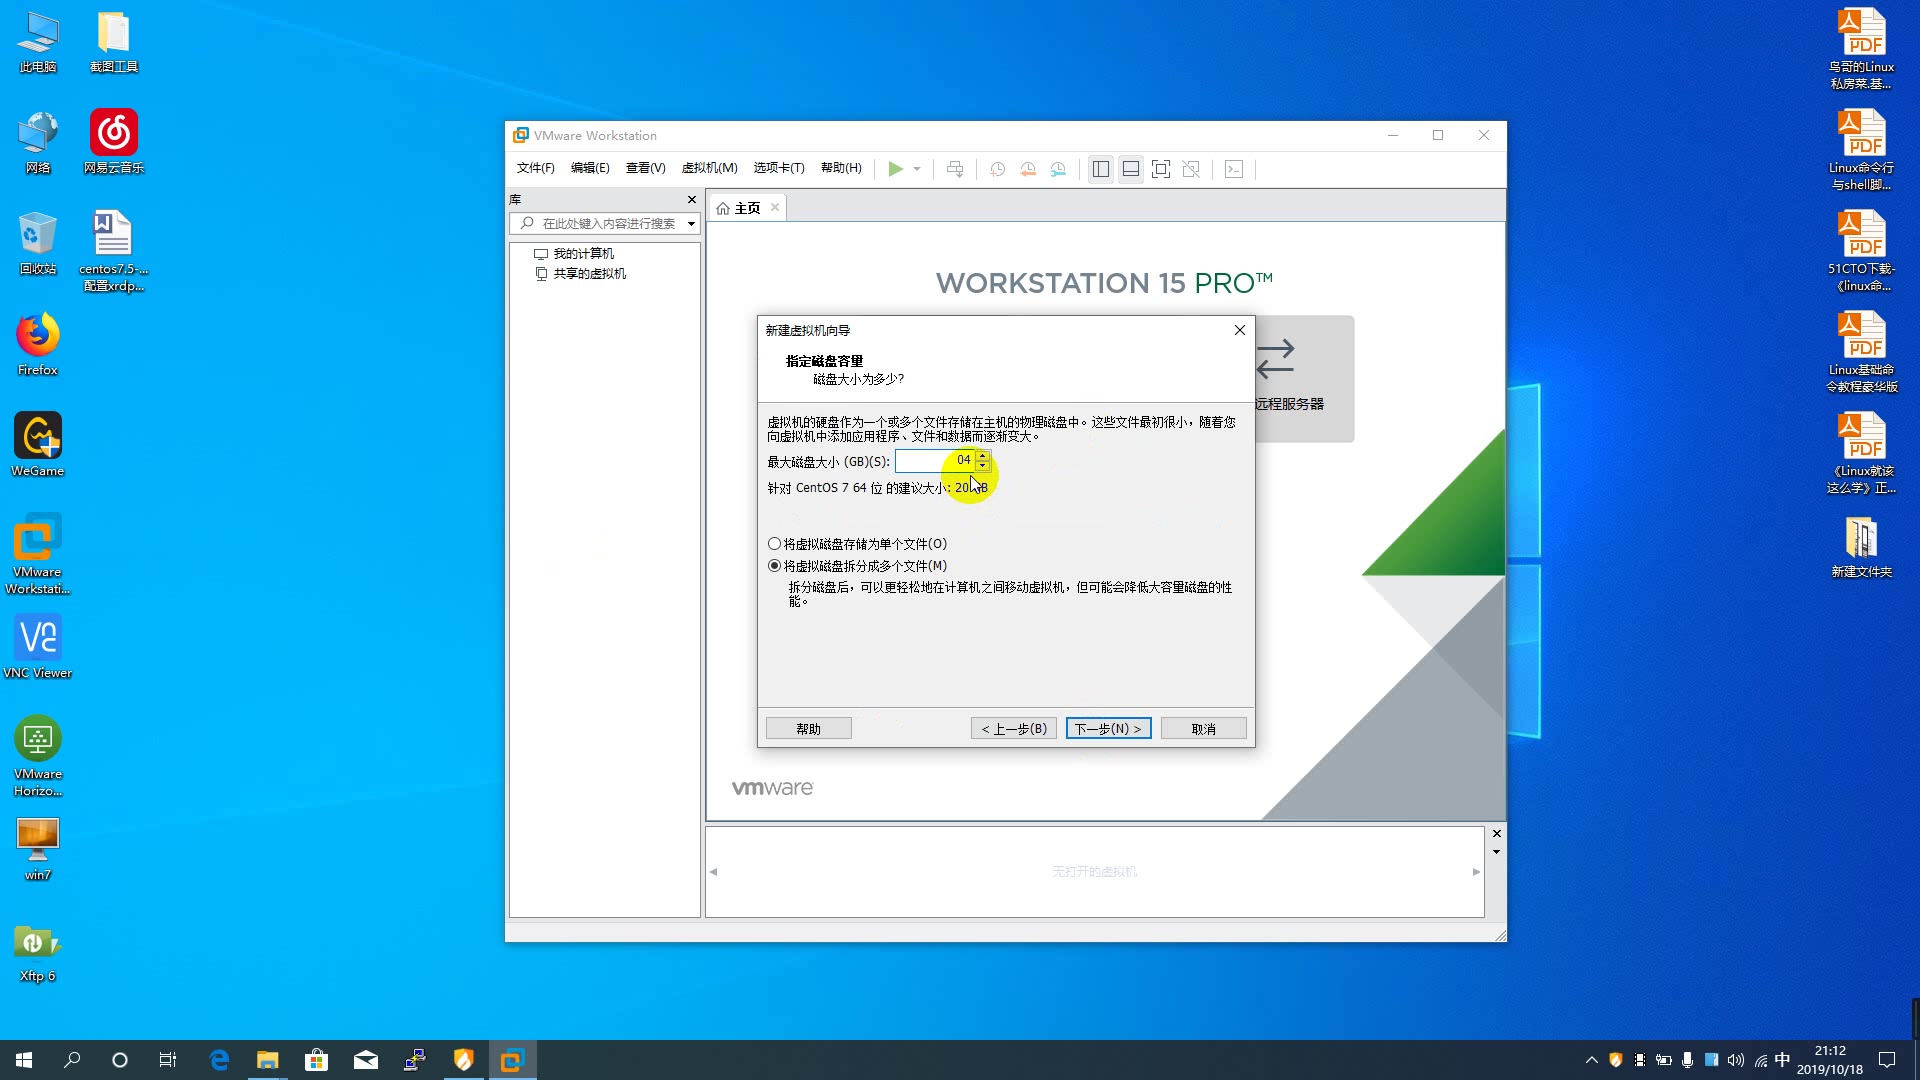
Task: Toggle the library sidebar view icon
Action: point(1101,169)
